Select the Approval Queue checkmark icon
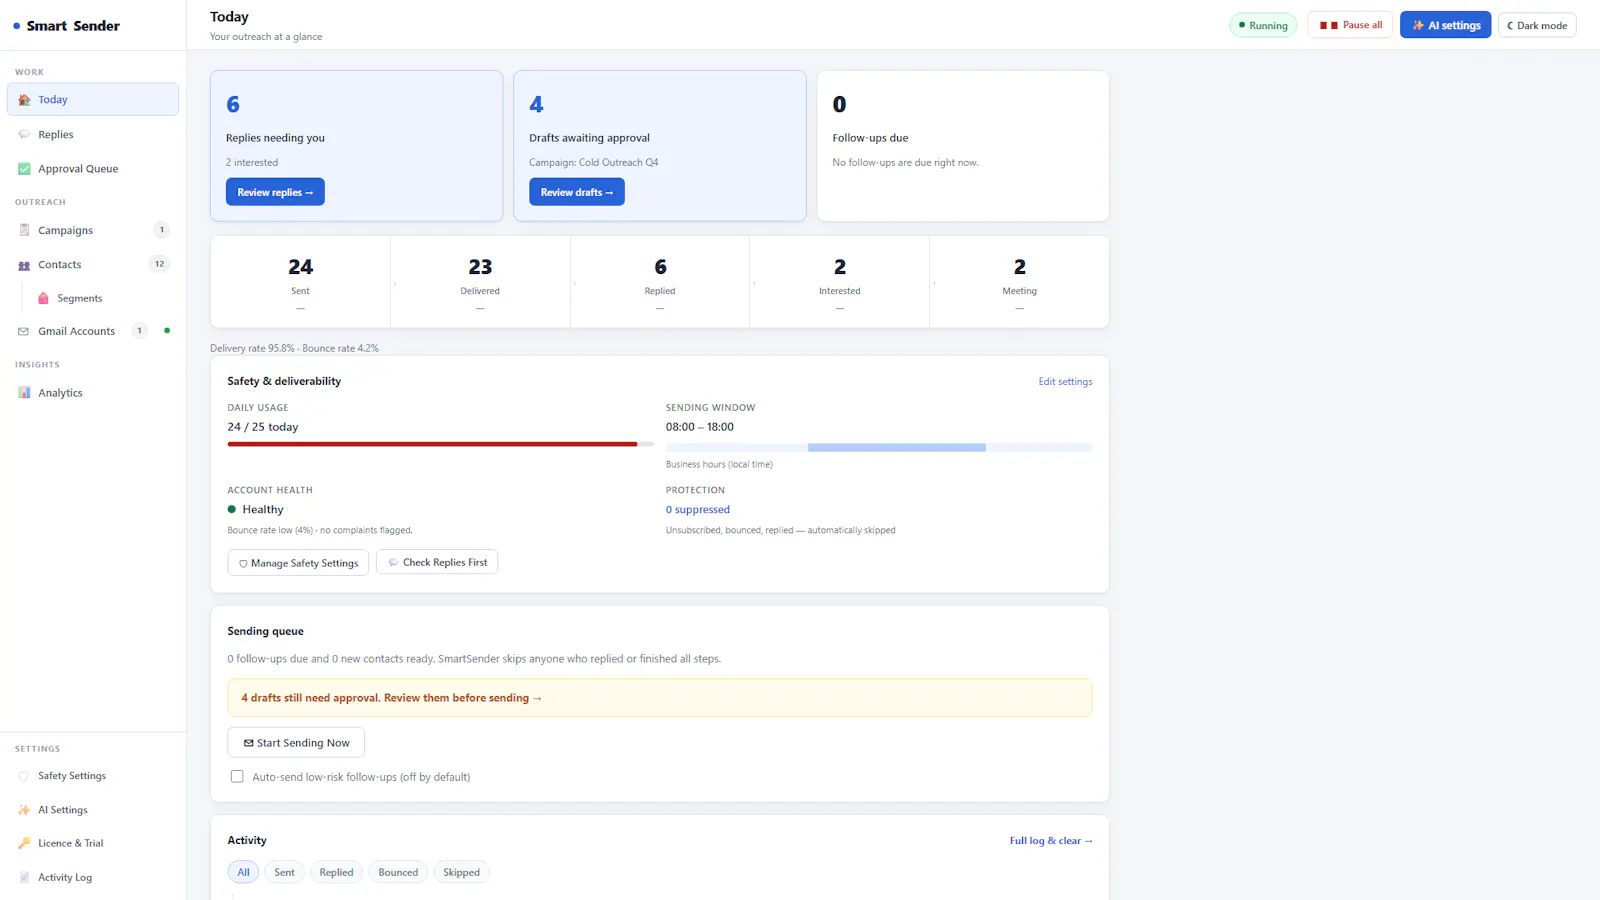1600x900 pixels. (x=24, y=169)
